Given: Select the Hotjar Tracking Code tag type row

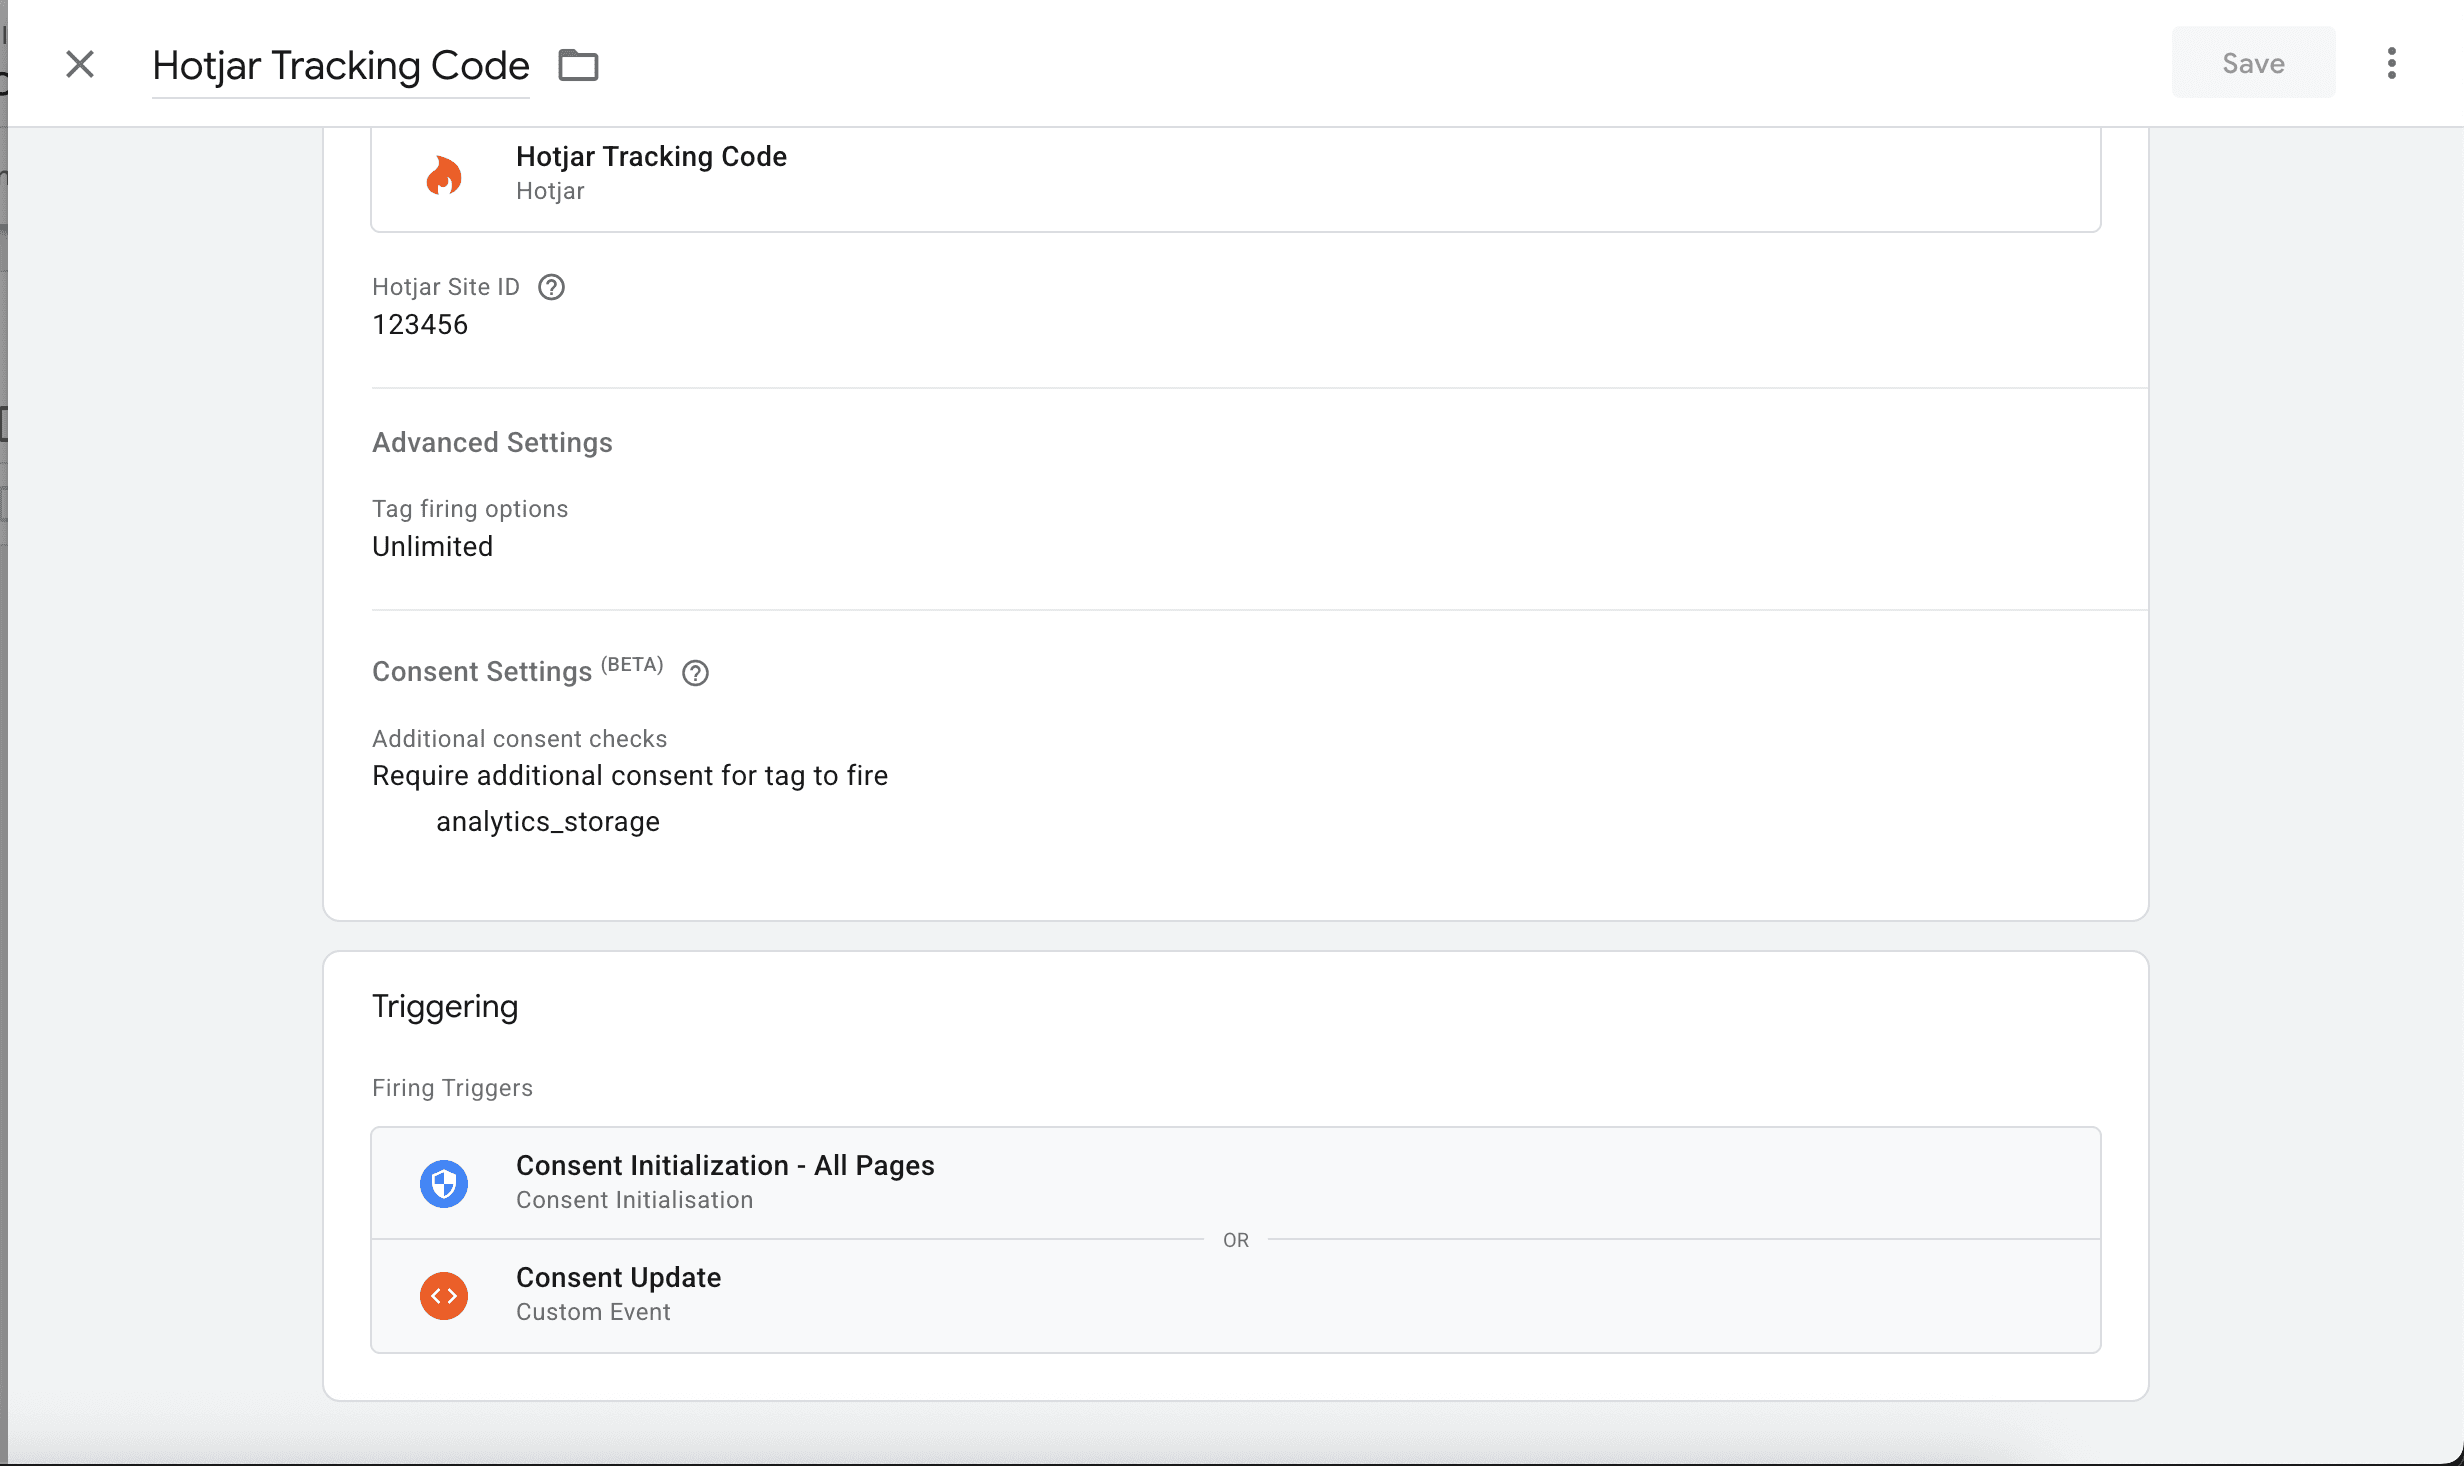Looking at the screenshot, I should coord(1234,173).
